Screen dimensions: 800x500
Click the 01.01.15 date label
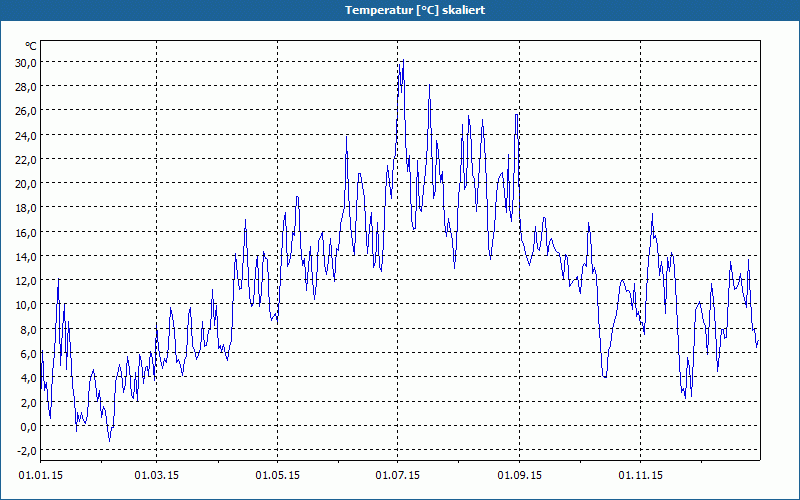pos(41,476)
